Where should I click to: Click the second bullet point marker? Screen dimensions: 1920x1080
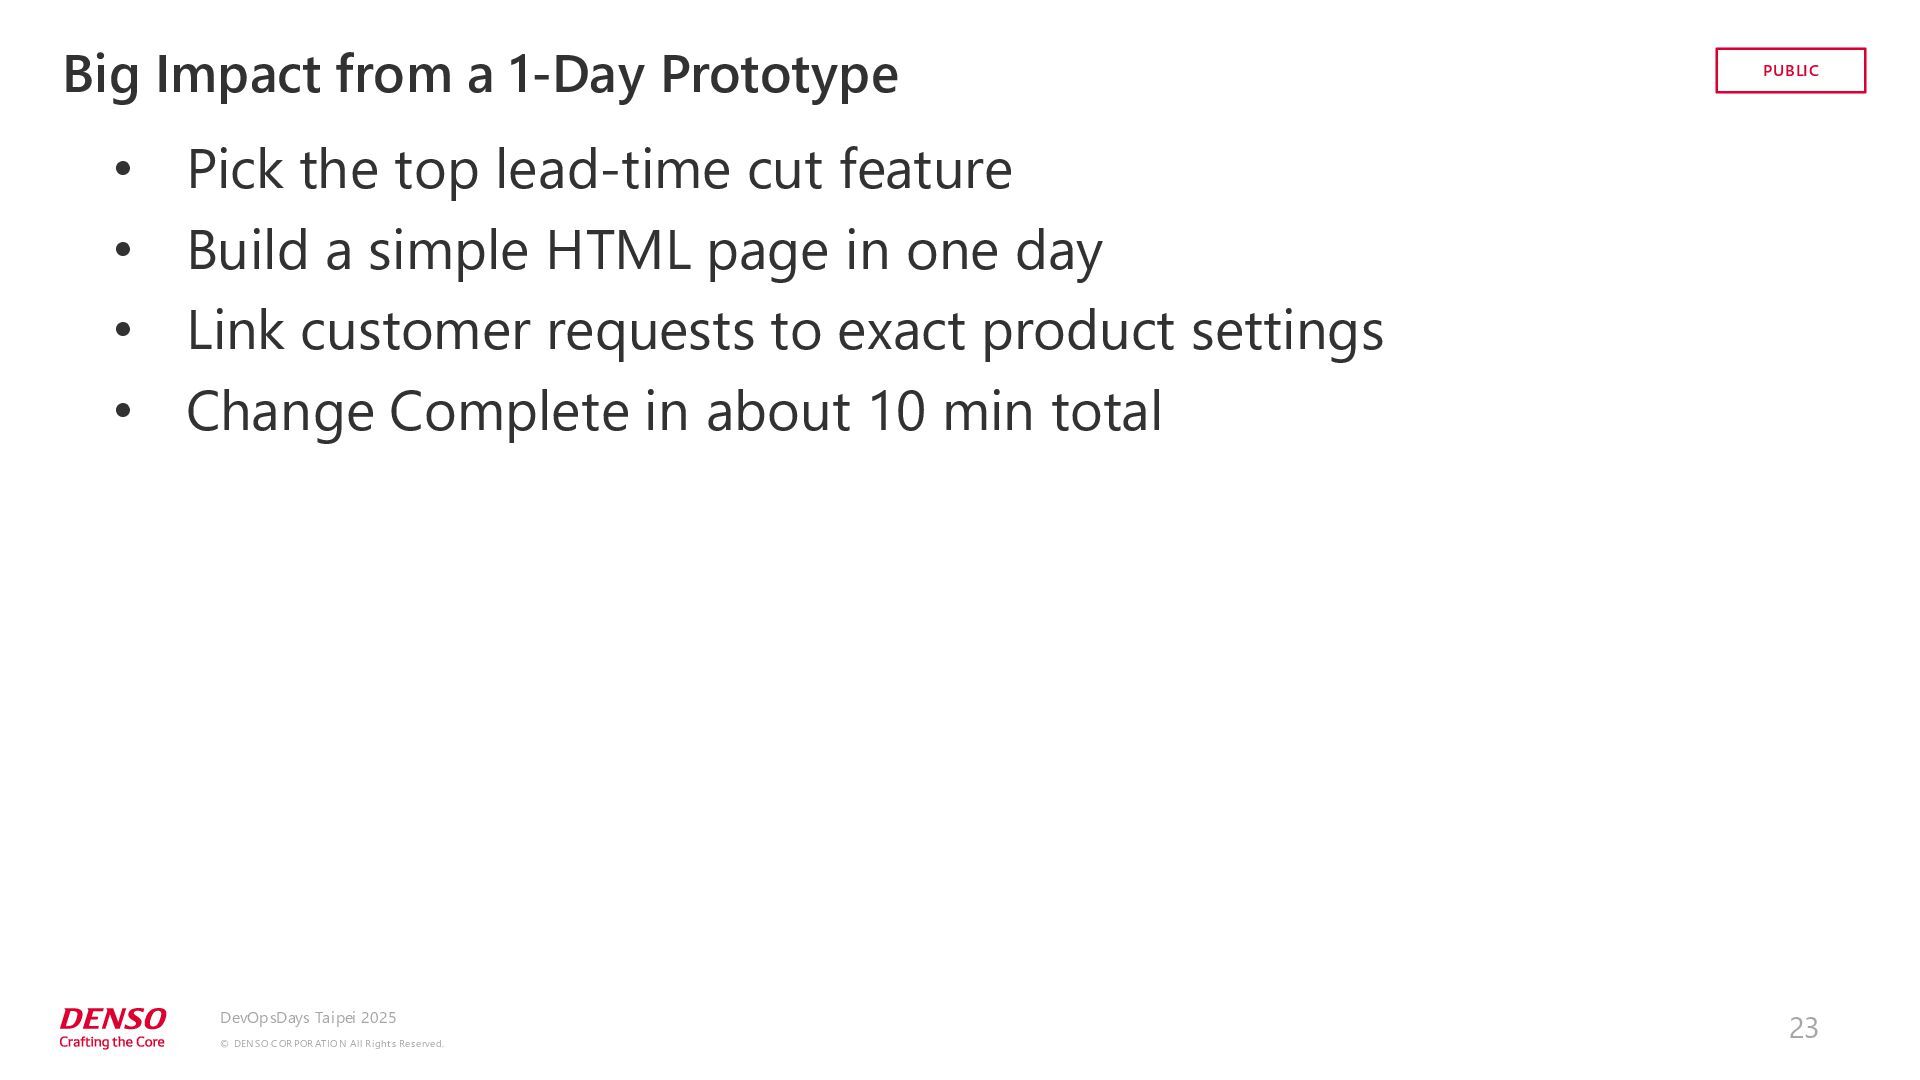click(x=123, y=250)
